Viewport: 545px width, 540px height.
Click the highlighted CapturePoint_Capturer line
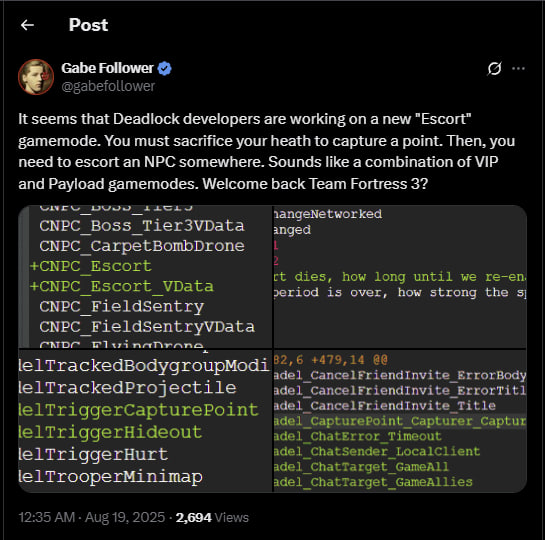point(400,421)
